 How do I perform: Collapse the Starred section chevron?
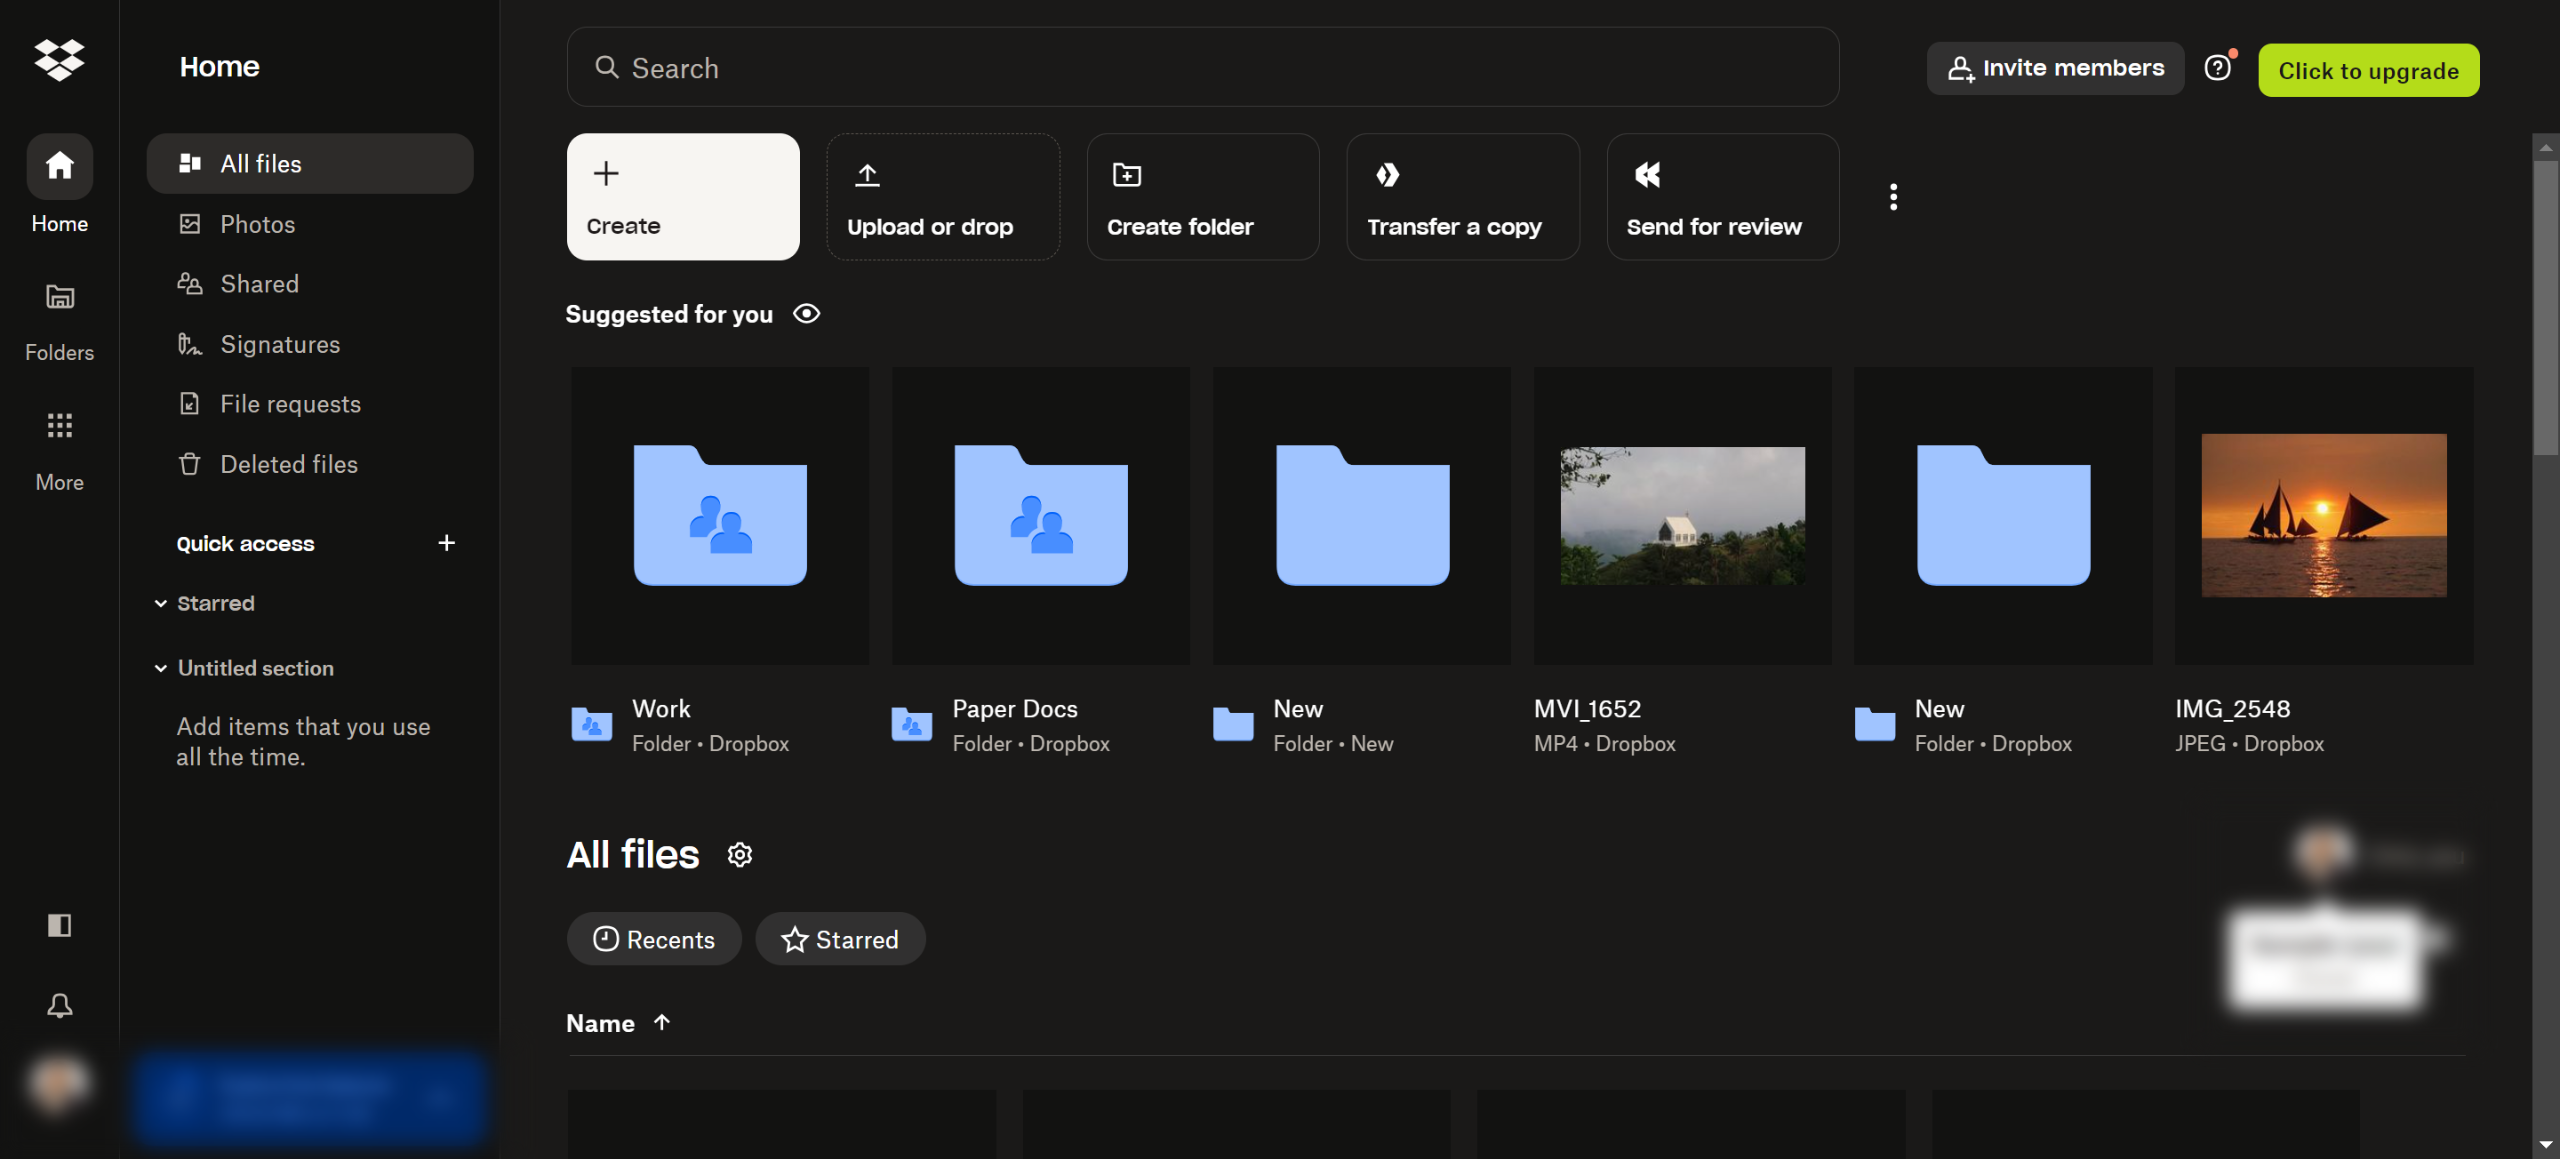point(160,604)
